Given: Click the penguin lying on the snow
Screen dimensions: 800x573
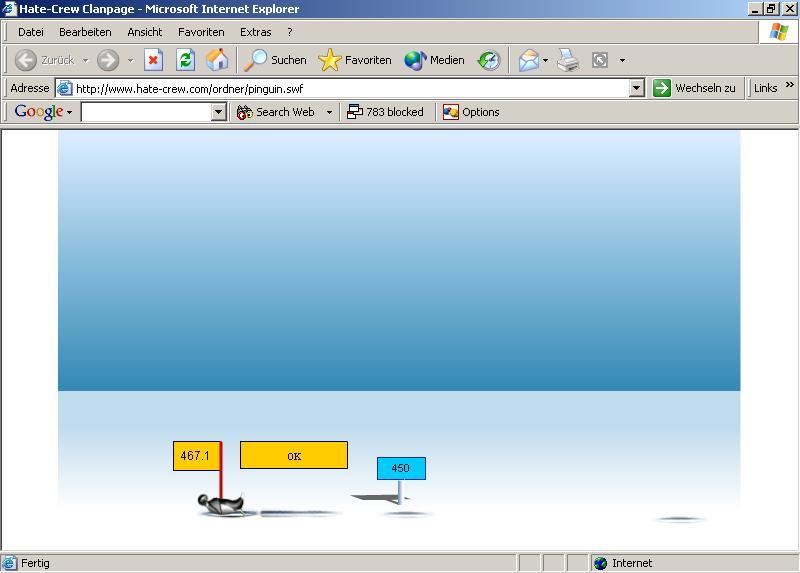Looking at the screenshot, I should pyautogui.click(x=221, y=504).
